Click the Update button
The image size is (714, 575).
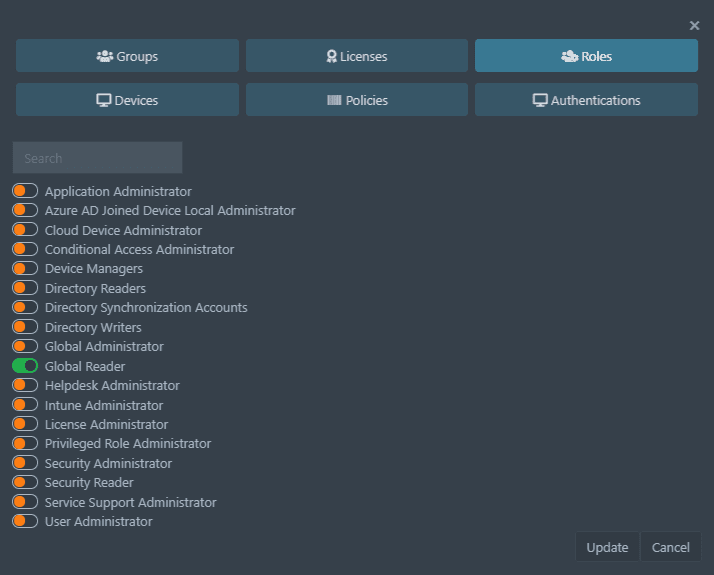click(x=607, y=547)
